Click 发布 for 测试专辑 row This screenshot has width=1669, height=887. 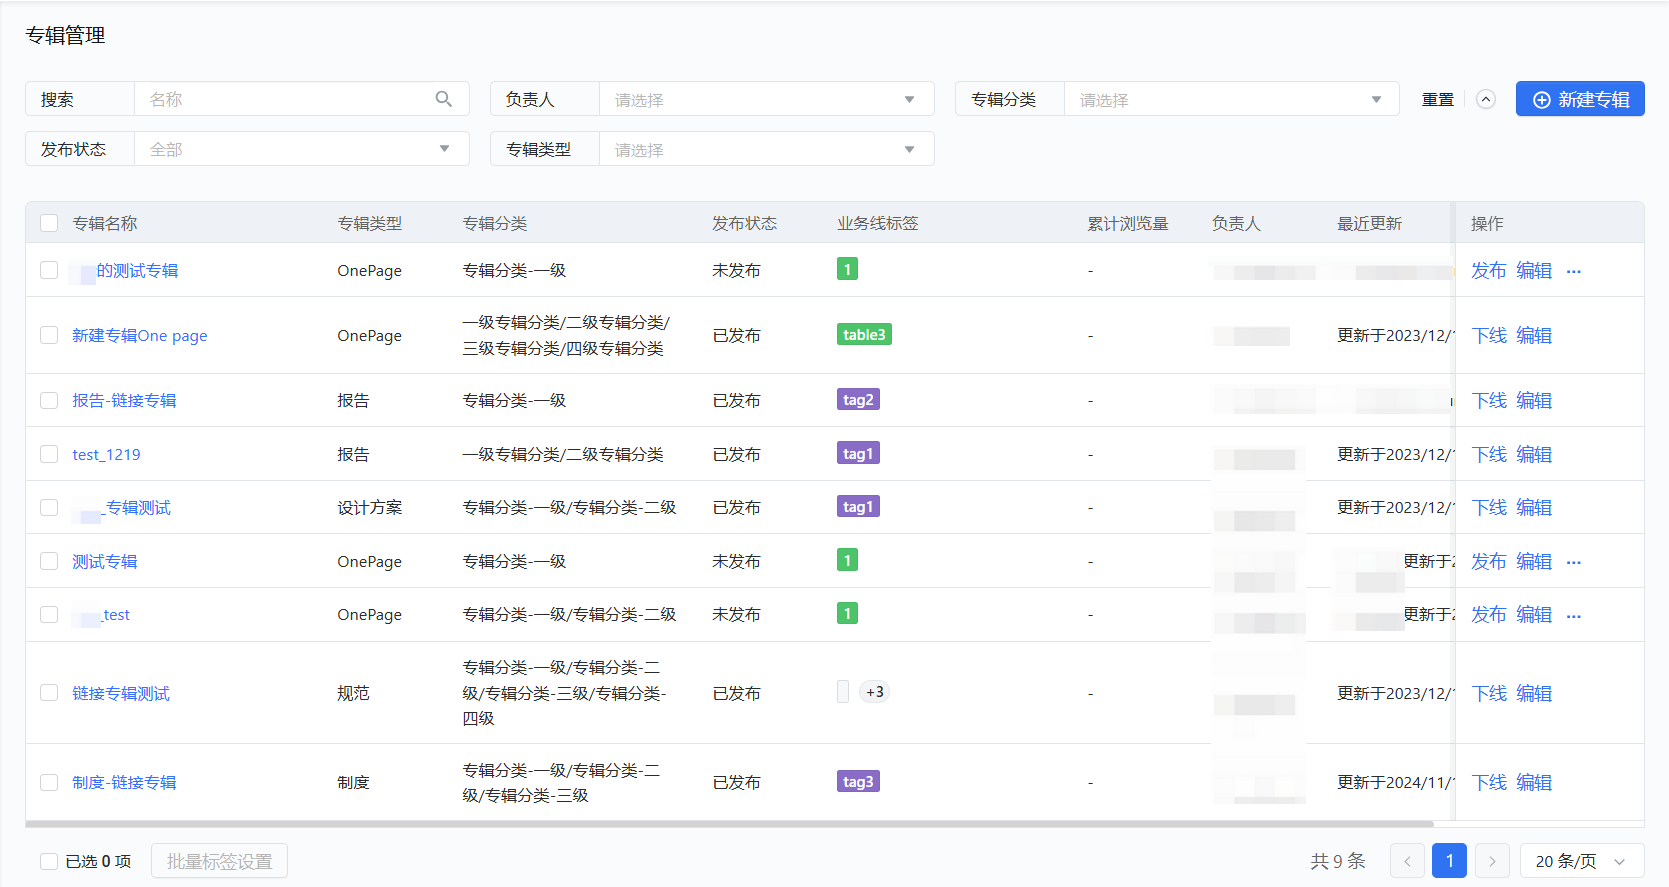1488,561
